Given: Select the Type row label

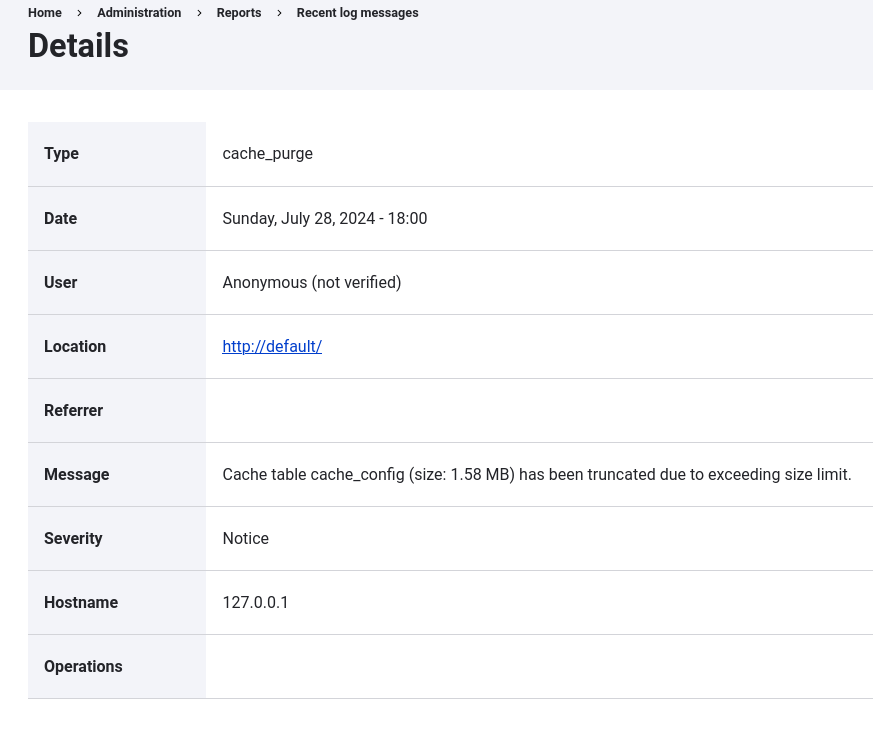Looking at the screenshot, I should click(61, 154).
